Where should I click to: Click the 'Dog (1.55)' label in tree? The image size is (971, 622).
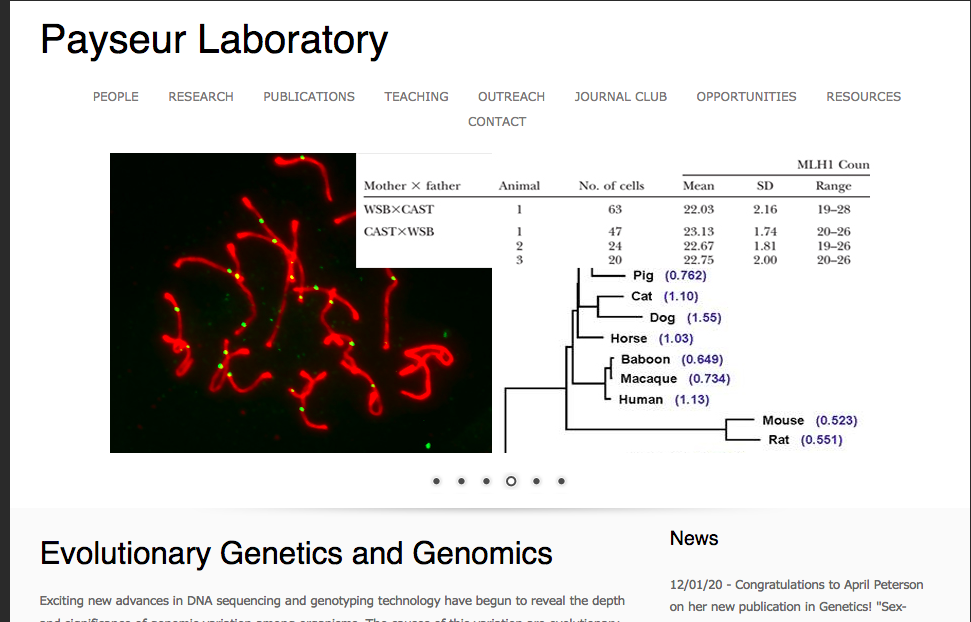(x=686, y=318)
